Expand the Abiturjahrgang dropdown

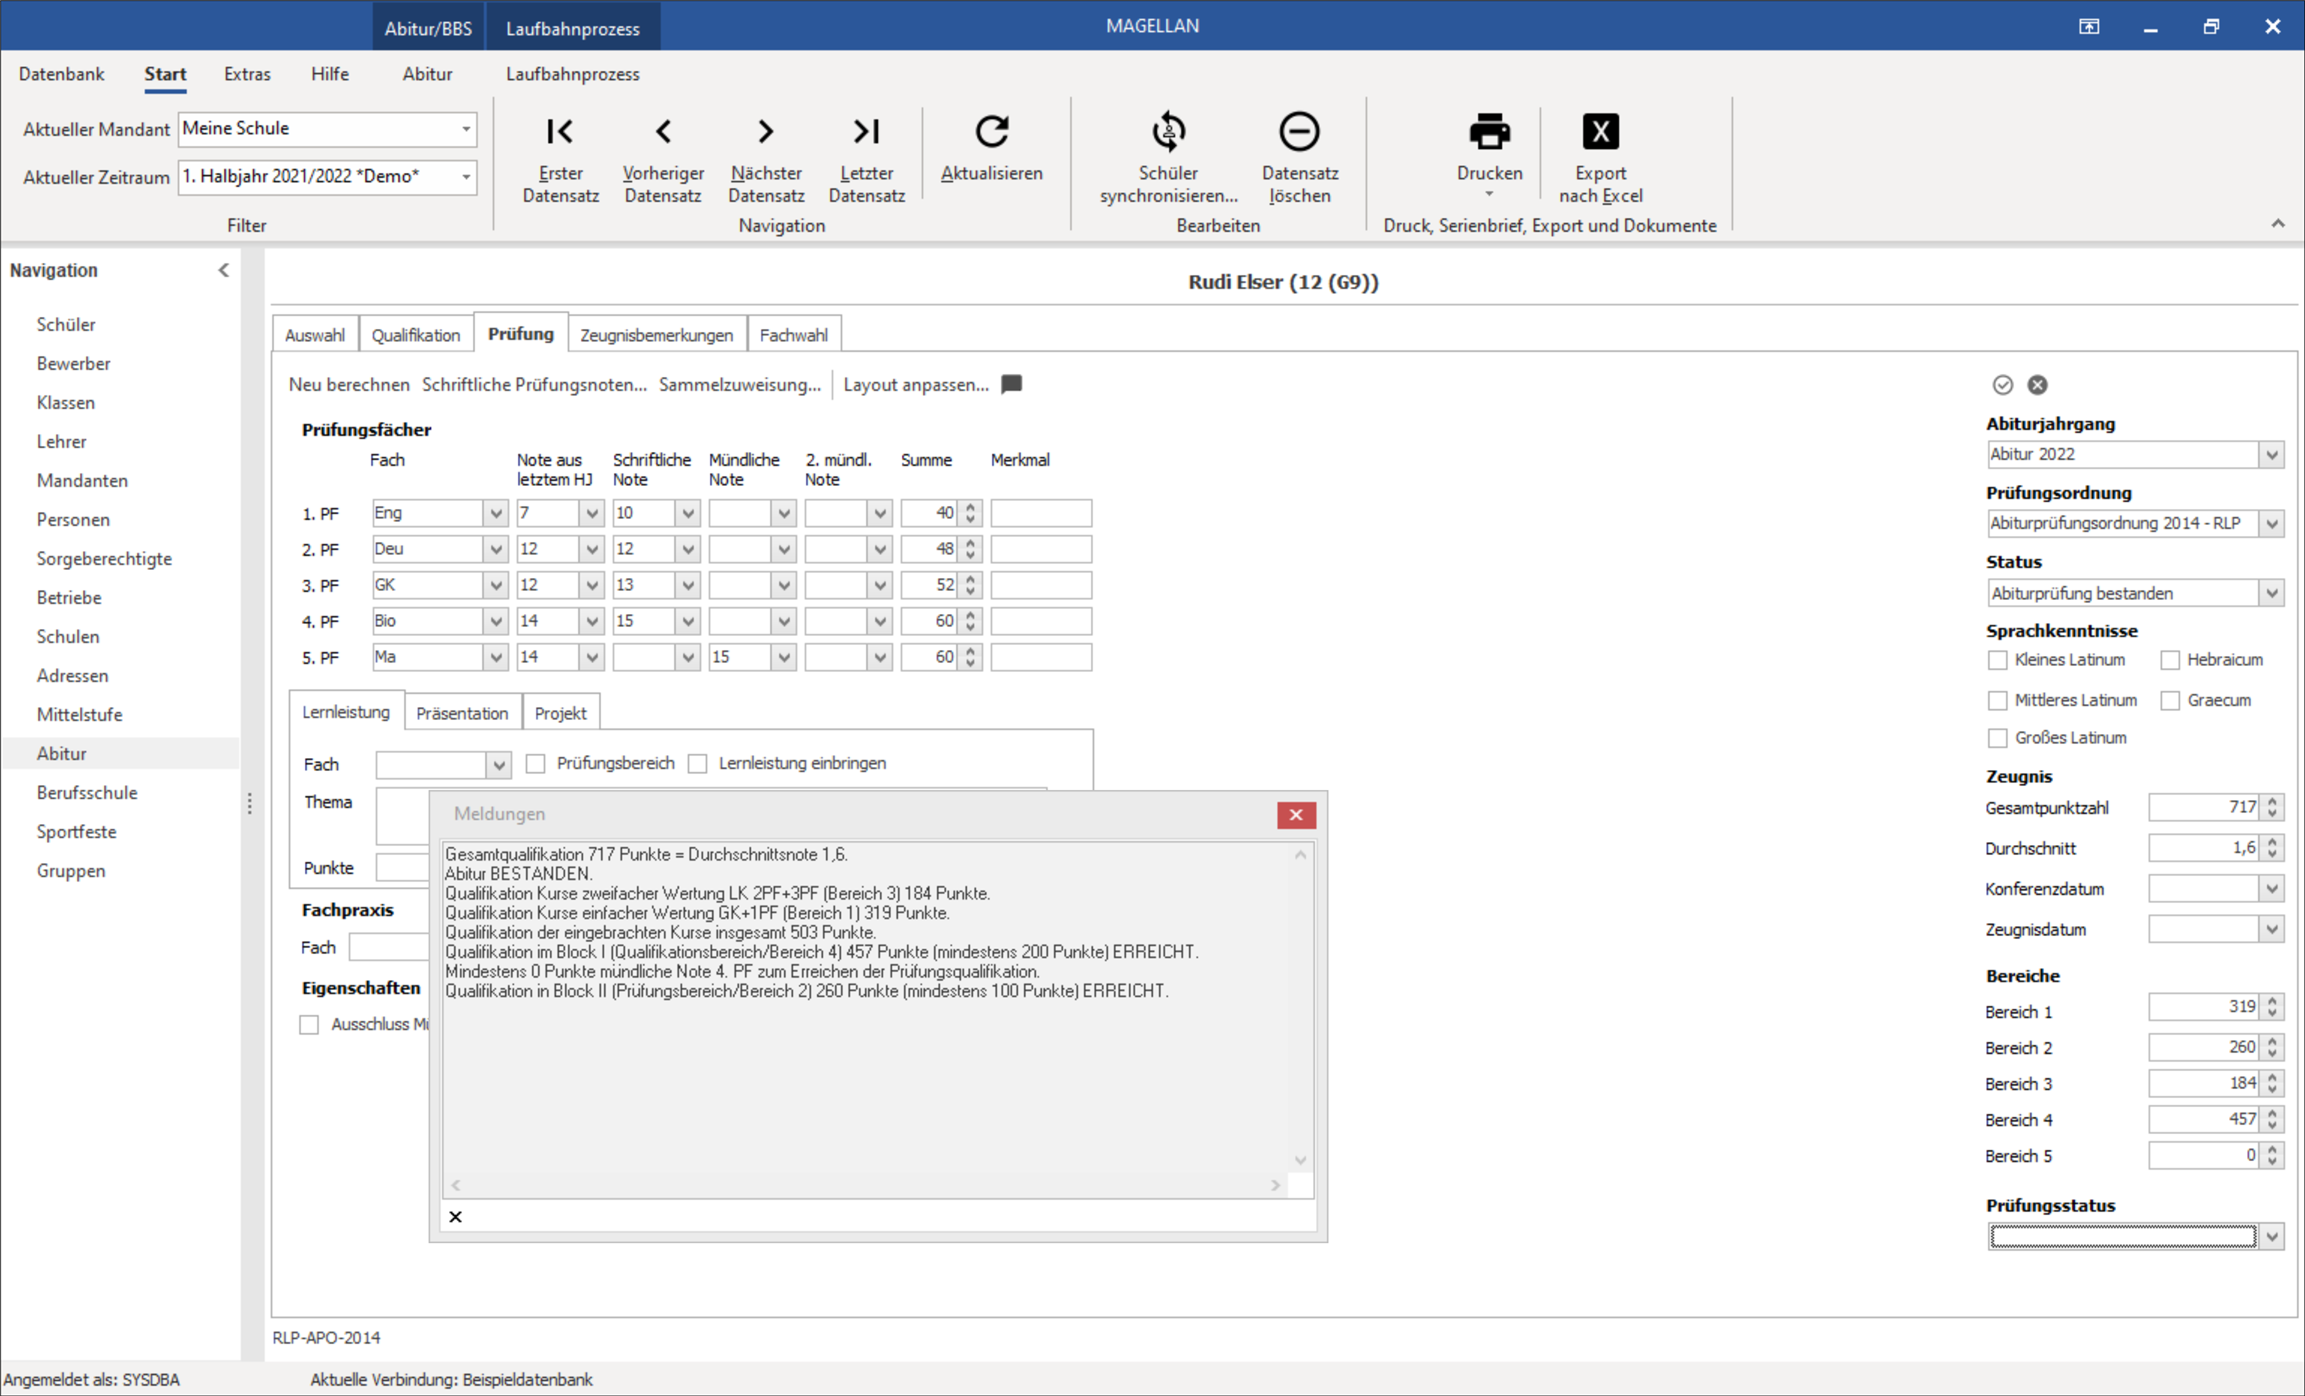pyautogui.click(x=2271, y=455)
